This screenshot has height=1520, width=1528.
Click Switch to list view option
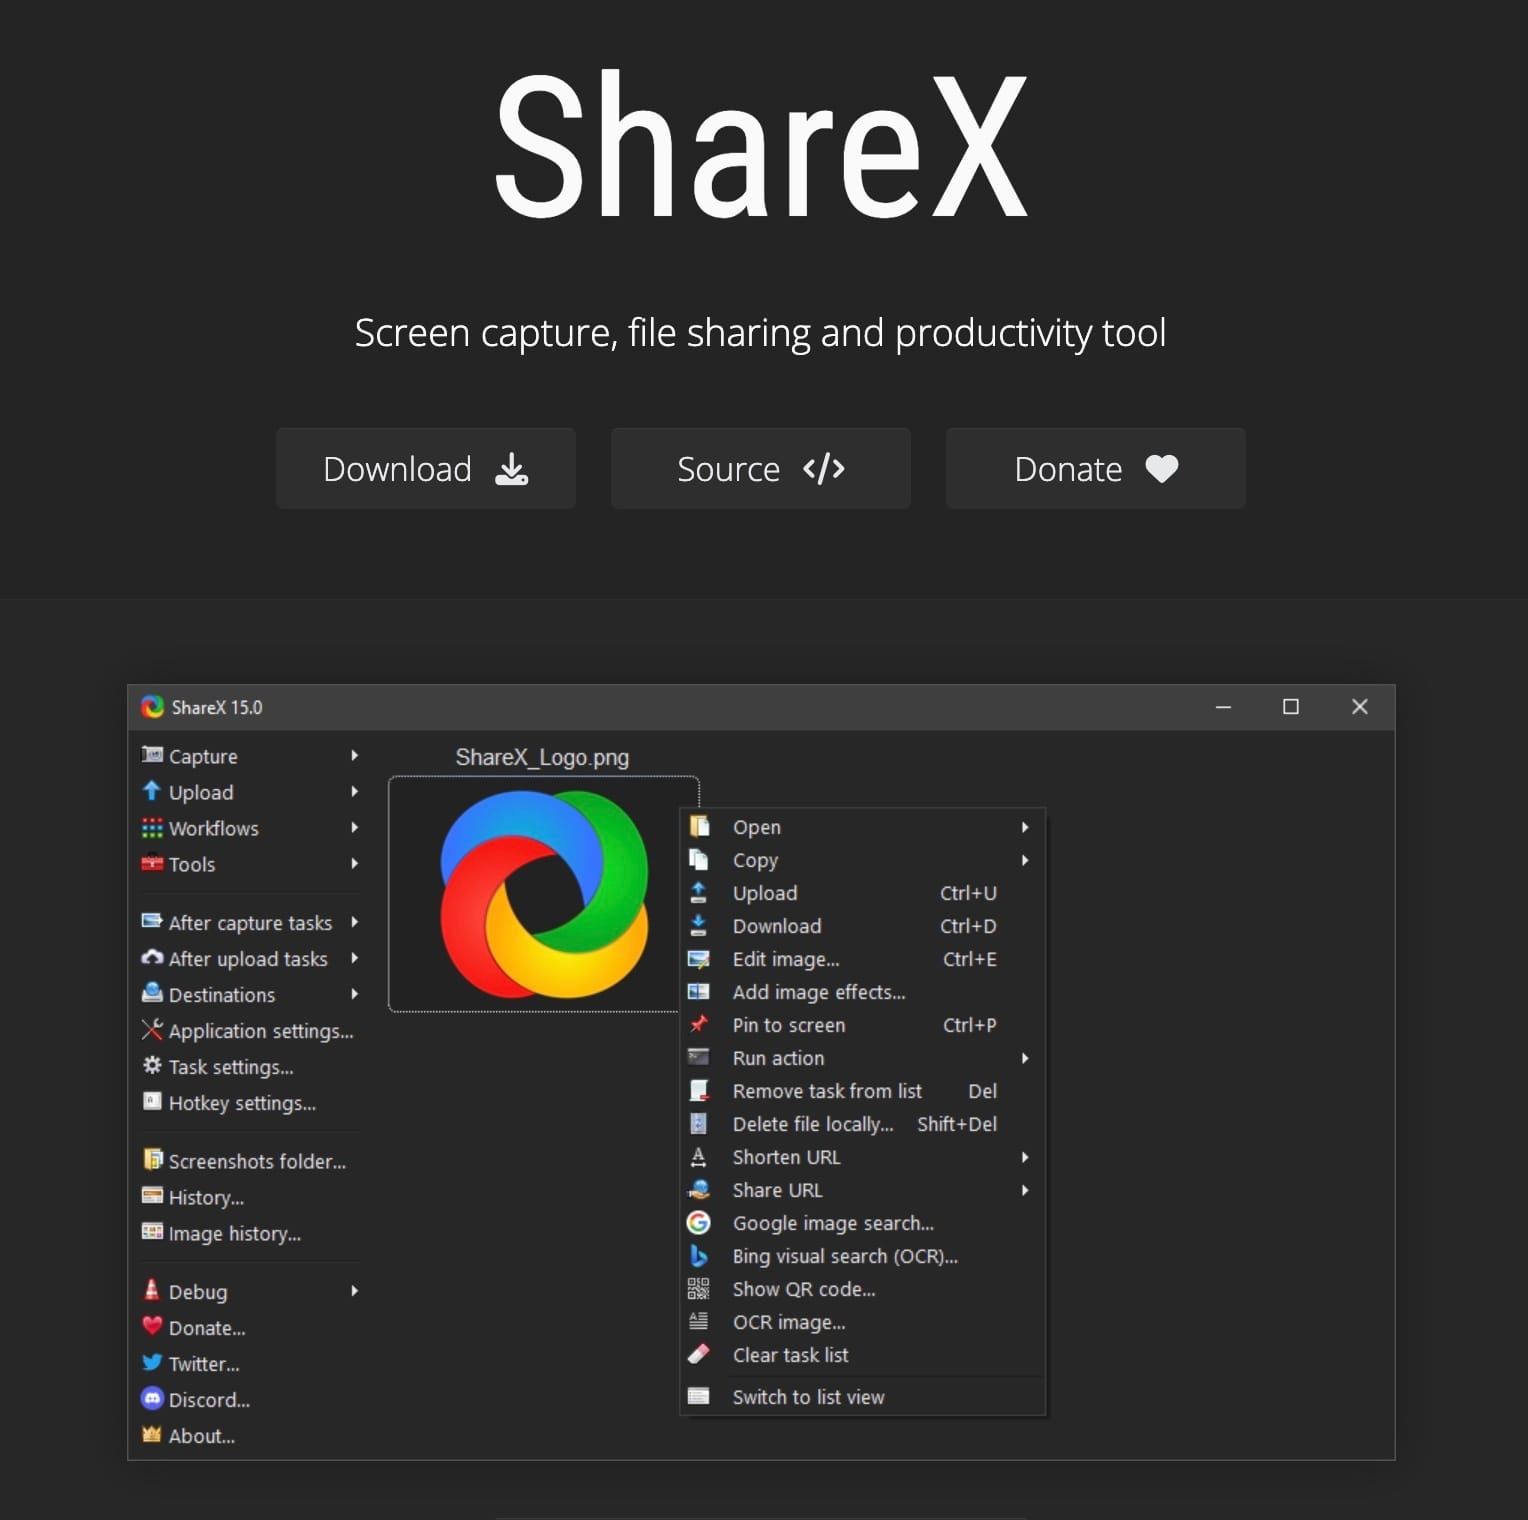808,1397
